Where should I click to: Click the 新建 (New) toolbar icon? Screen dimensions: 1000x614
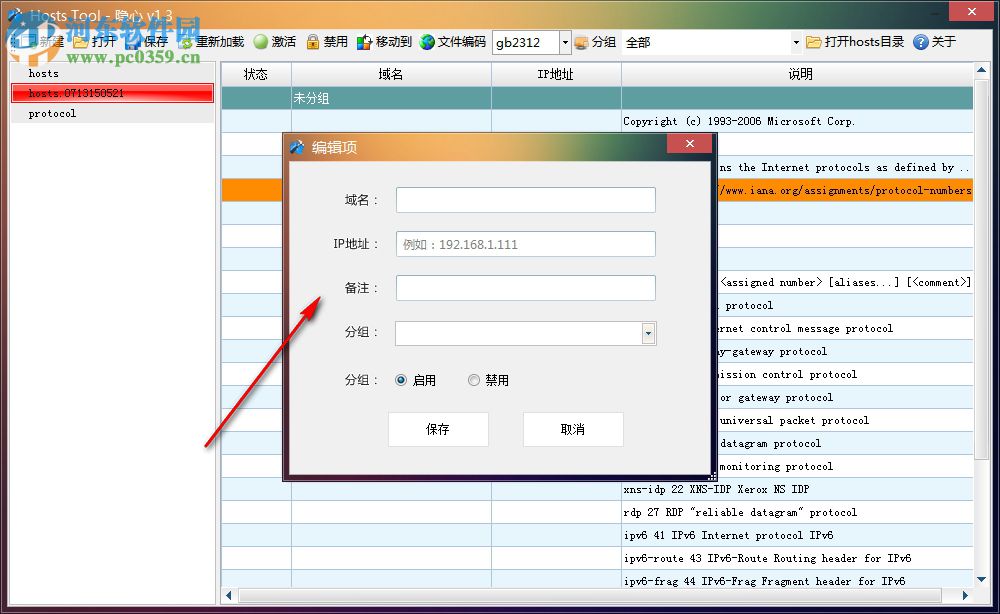[x=44, y=42]
